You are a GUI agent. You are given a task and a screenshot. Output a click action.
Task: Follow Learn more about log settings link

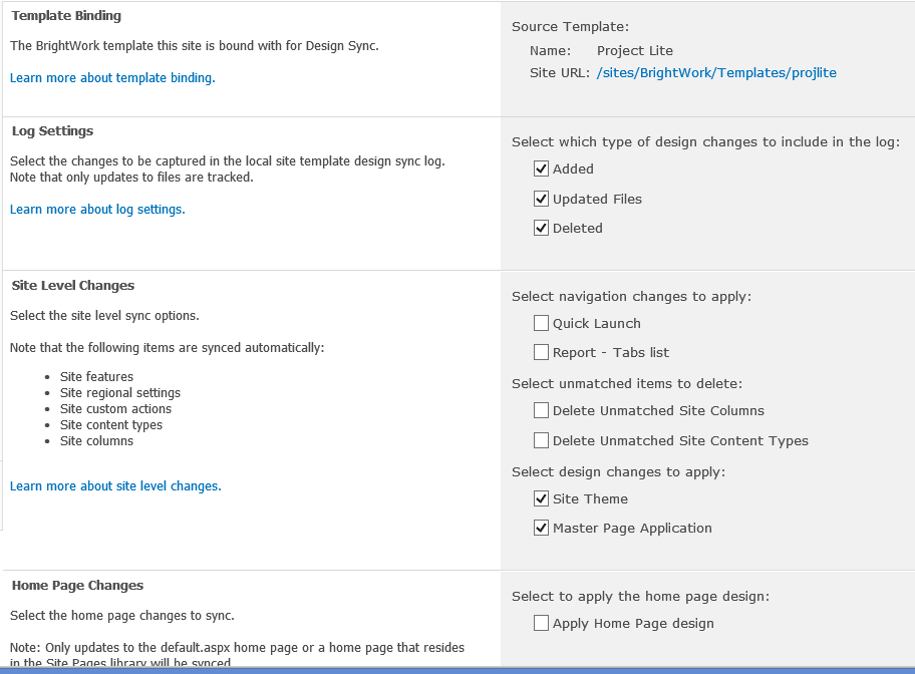point(97,209)
